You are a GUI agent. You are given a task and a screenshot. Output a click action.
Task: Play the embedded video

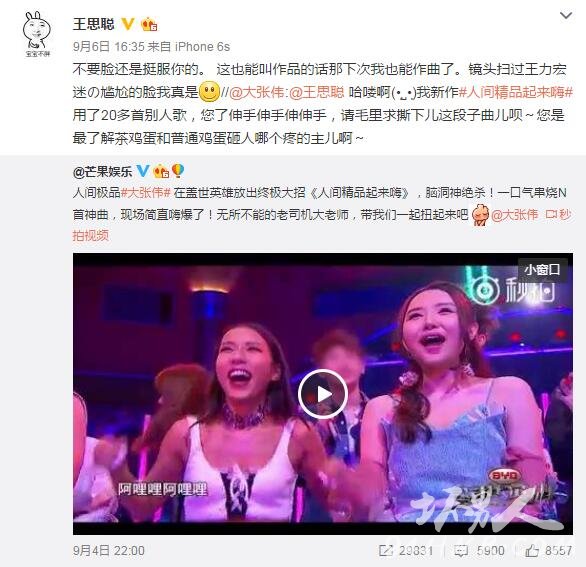[x=323, y=394]
